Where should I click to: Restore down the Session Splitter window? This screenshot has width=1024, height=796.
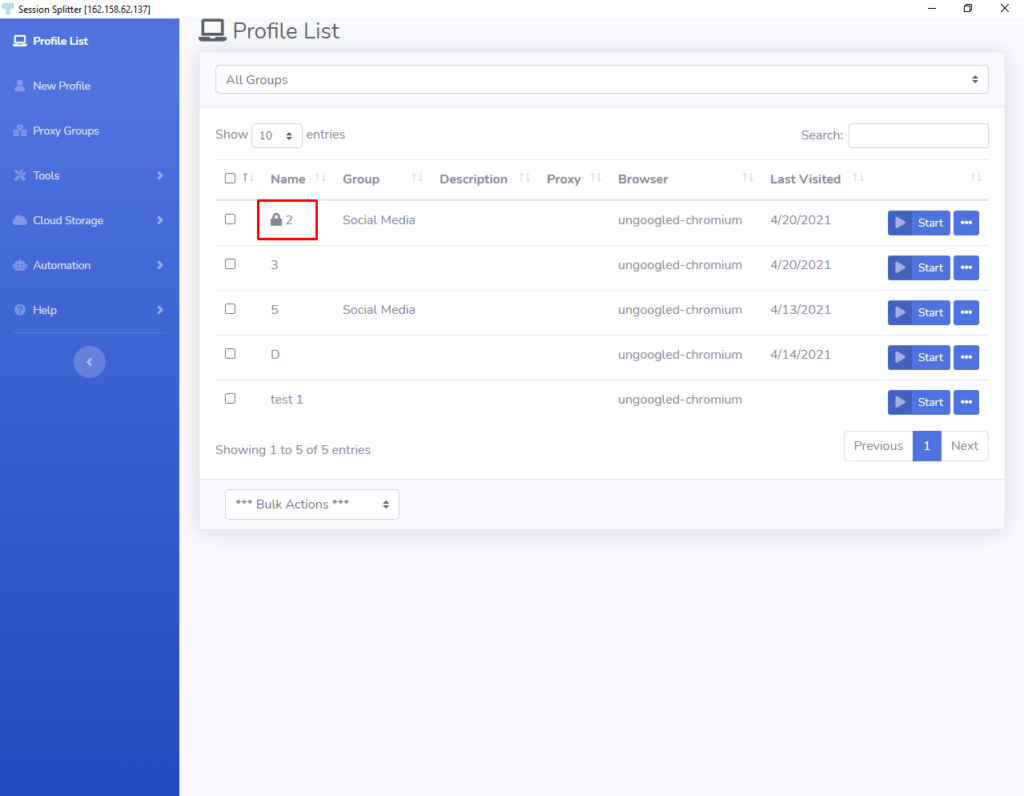[x=968, y=8]
